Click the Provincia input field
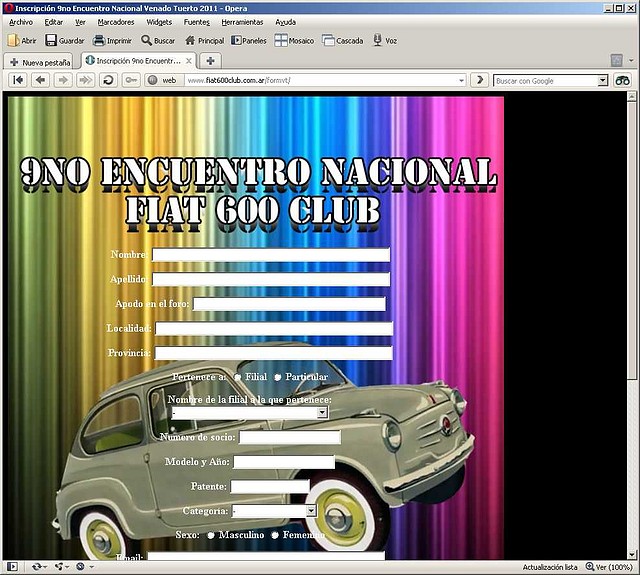 [x=273, y=353]
